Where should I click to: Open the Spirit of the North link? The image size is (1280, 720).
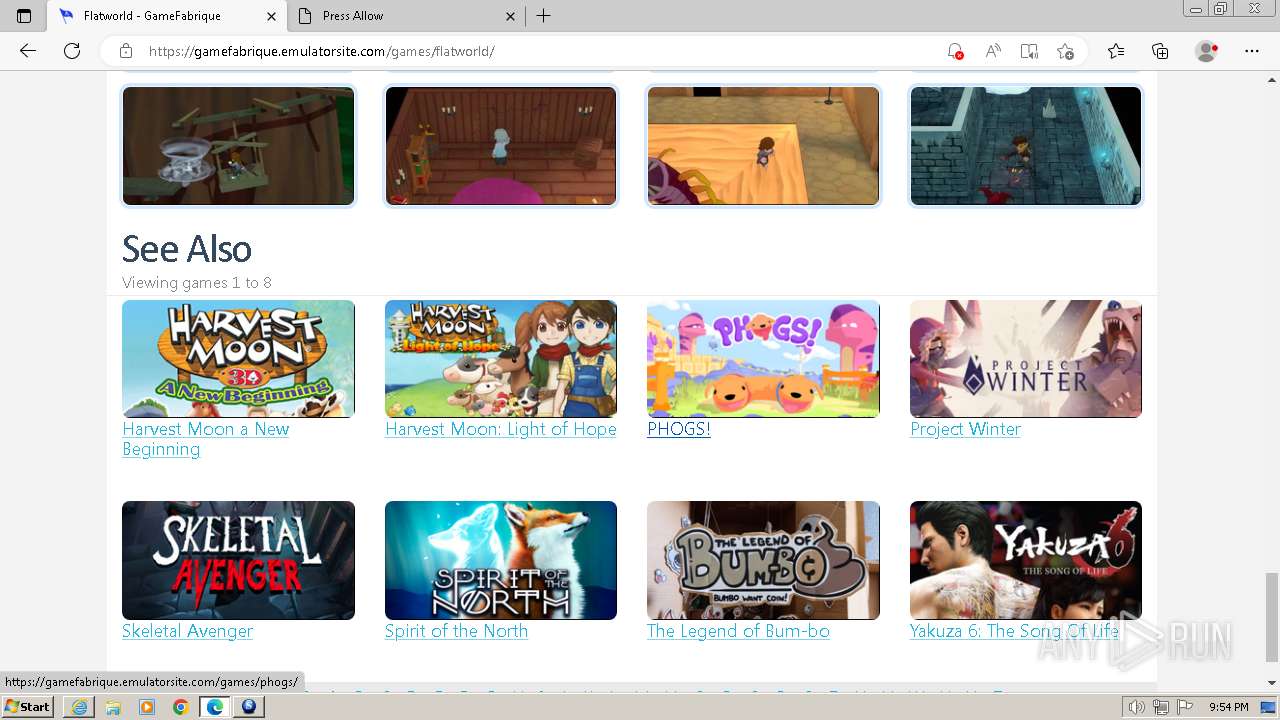coord(456,631)
